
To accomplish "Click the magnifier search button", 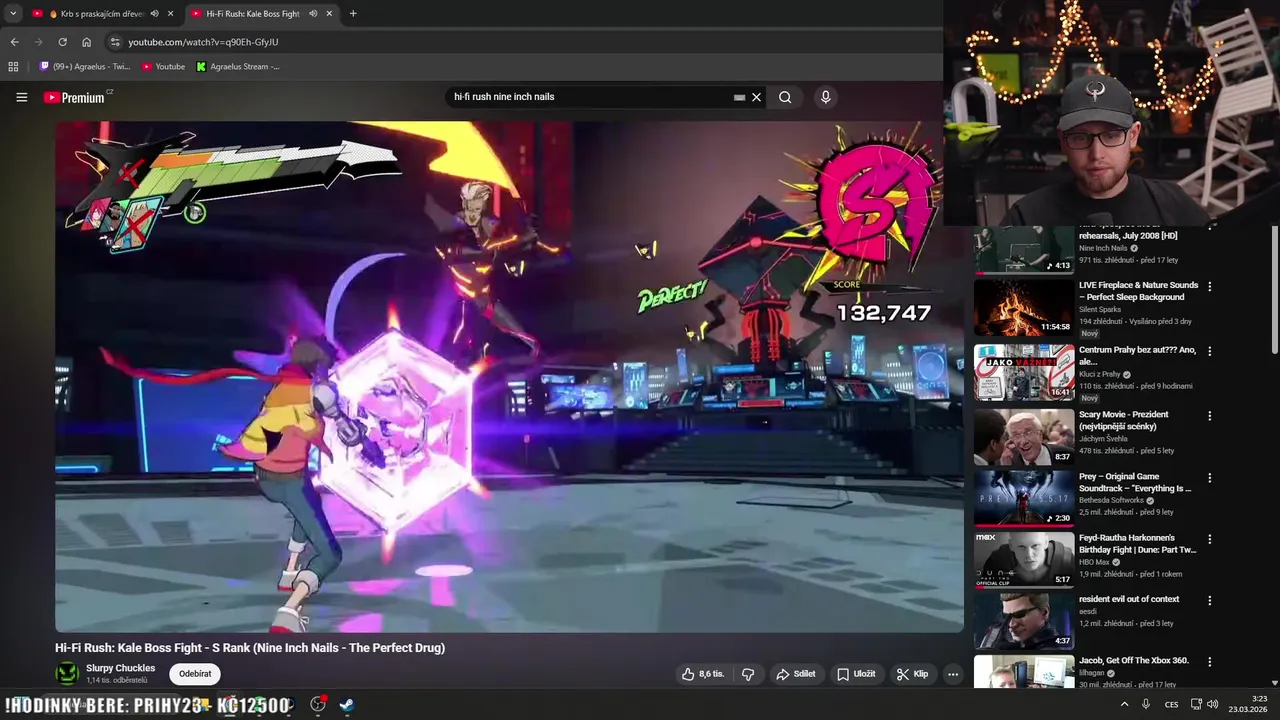I will (785, 97).
